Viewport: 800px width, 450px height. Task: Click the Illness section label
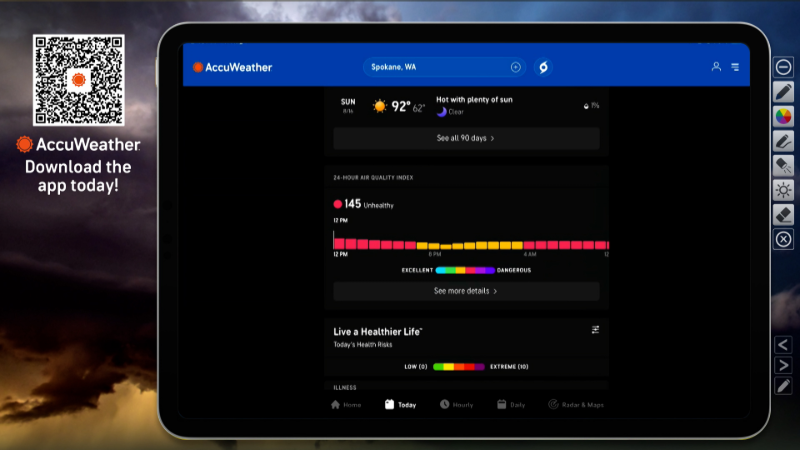tap(345, 388)
